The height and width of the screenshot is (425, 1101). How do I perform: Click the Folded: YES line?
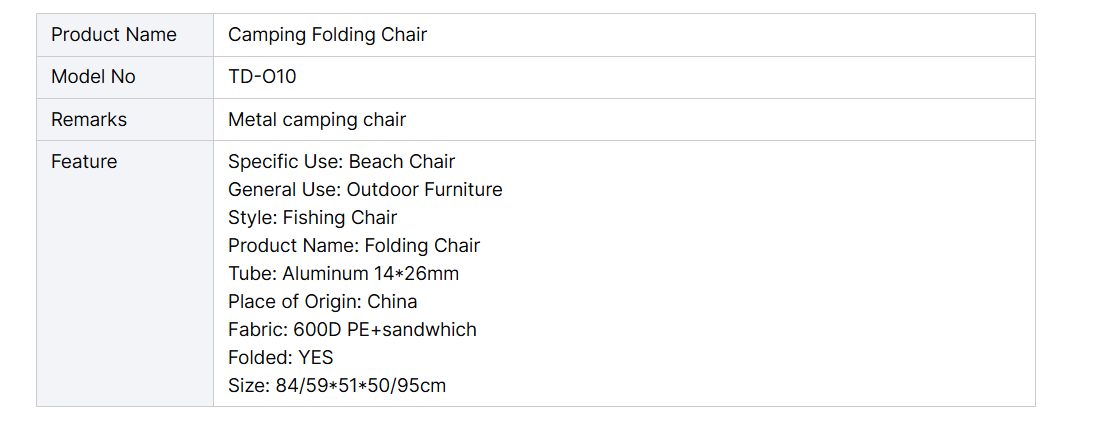(281, 358)
